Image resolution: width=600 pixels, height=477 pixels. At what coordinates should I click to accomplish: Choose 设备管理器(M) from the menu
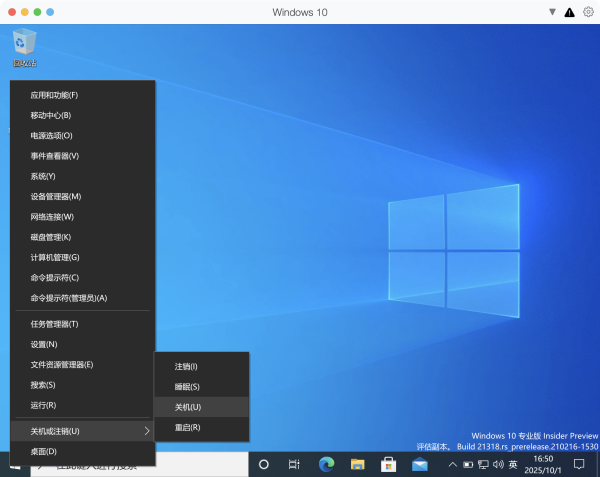pyautogui.click(x=56, y=196)
